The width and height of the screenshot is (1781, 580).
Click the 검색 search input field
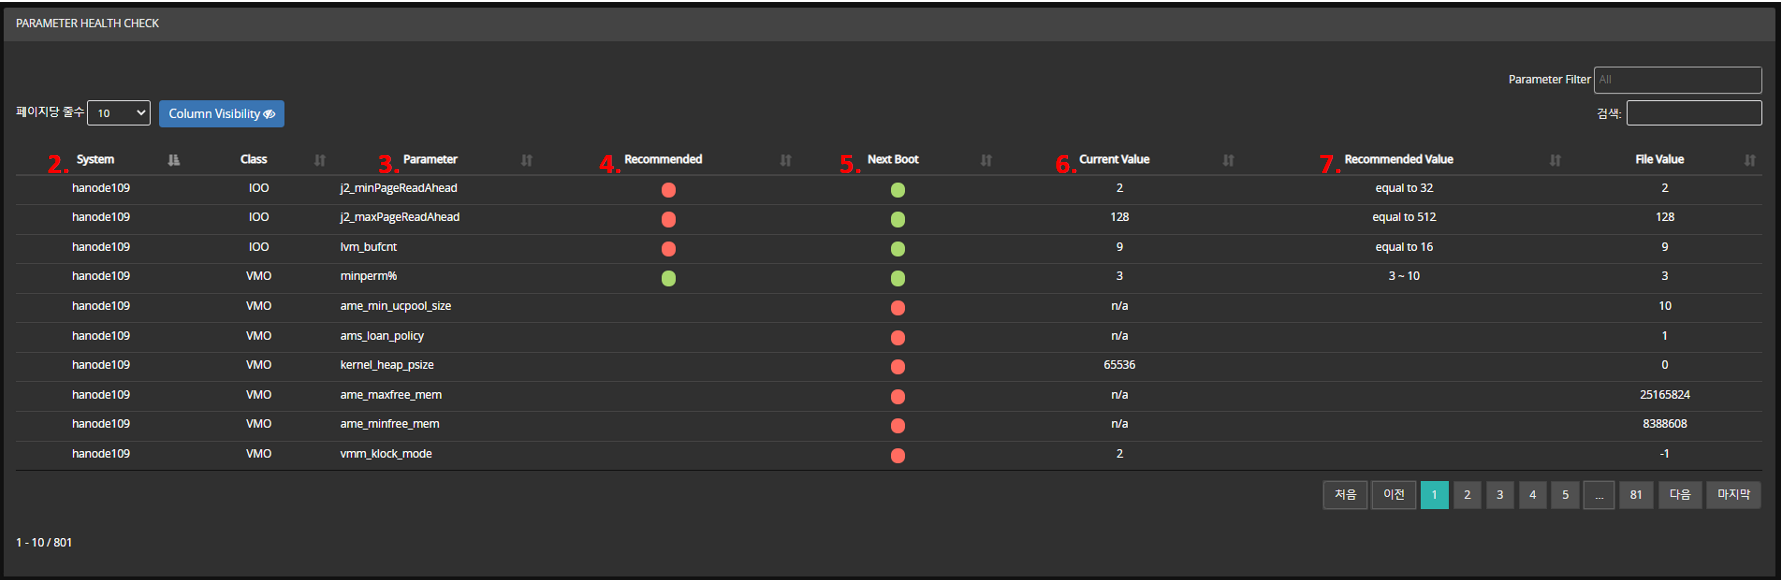[1694, 113]
